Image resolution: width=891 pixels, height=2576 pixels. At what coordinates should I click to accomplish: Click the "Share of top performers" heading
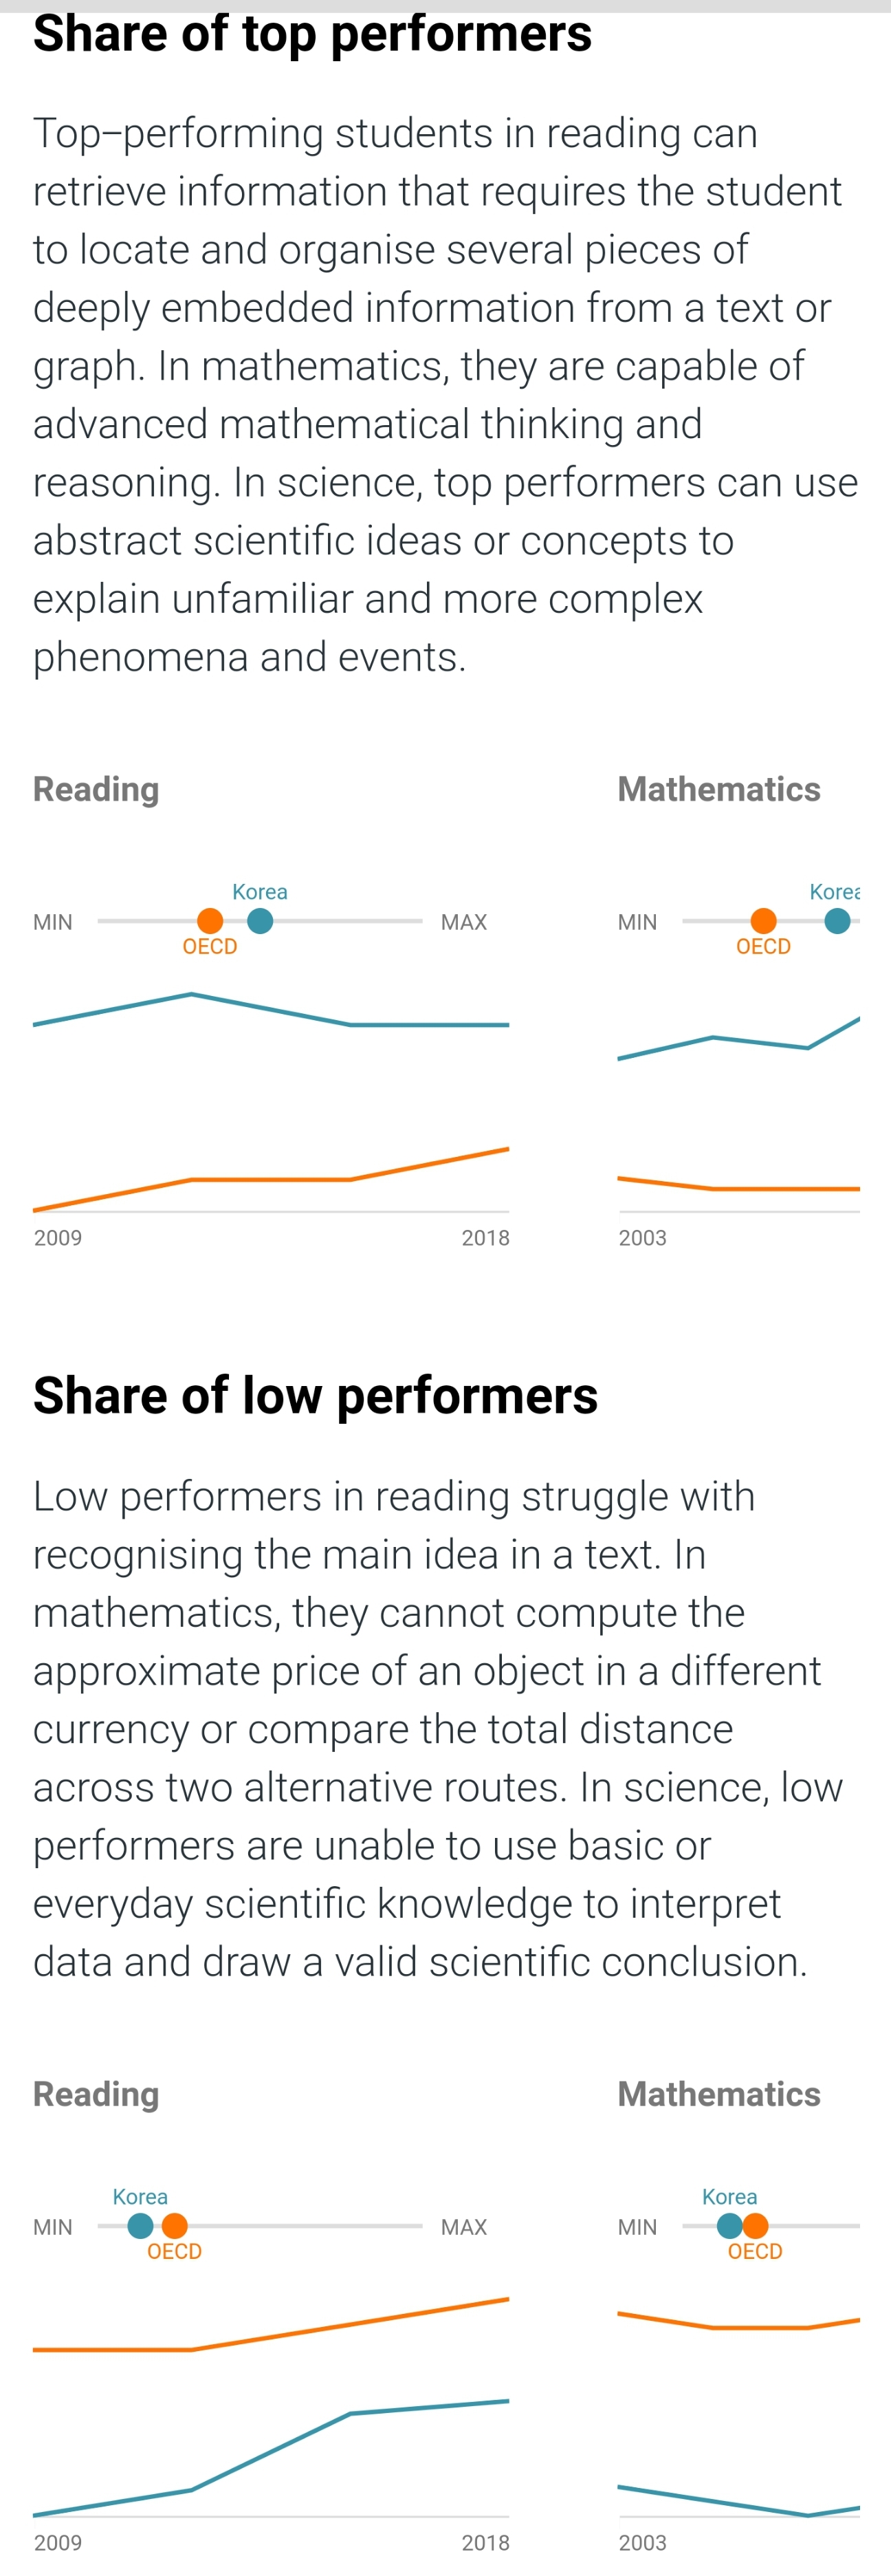coord(312,34)
